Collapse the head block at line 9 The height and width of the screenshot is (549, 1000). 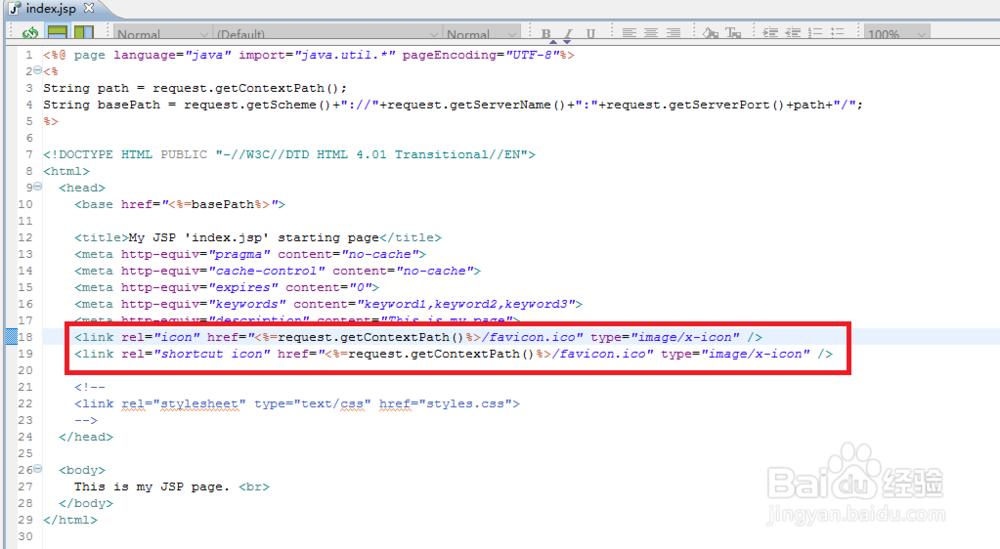pos(38,187)
